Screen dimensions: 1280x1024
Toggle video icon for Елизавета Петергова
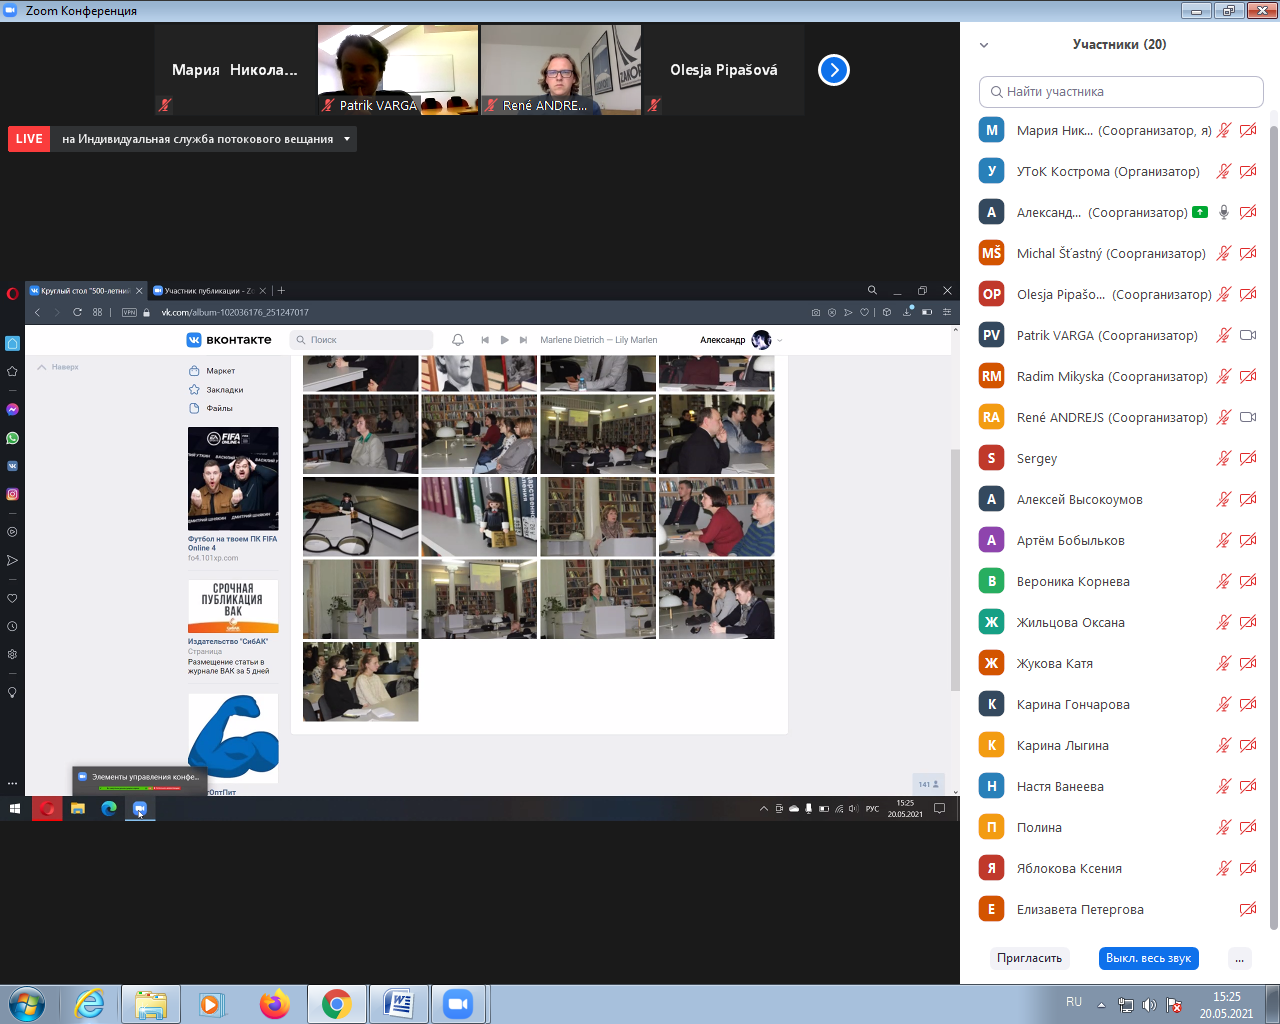pos(1248,909)
